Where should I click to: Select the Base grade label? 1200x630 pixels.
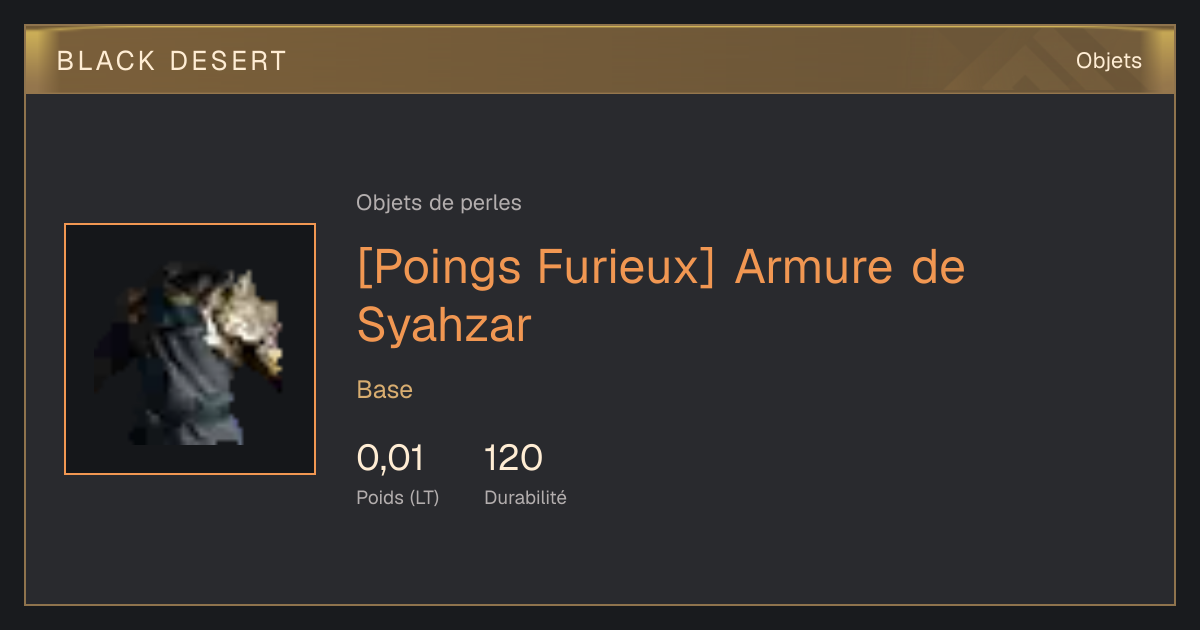click(x=384, y=389)
